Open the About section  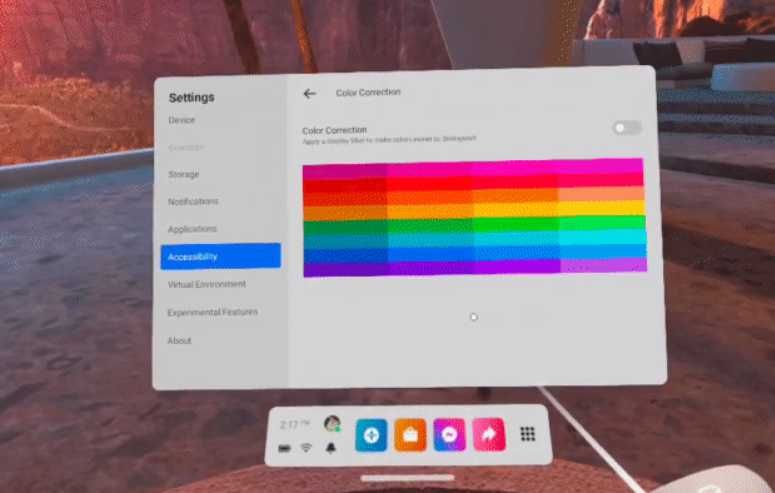click(180, 340)
